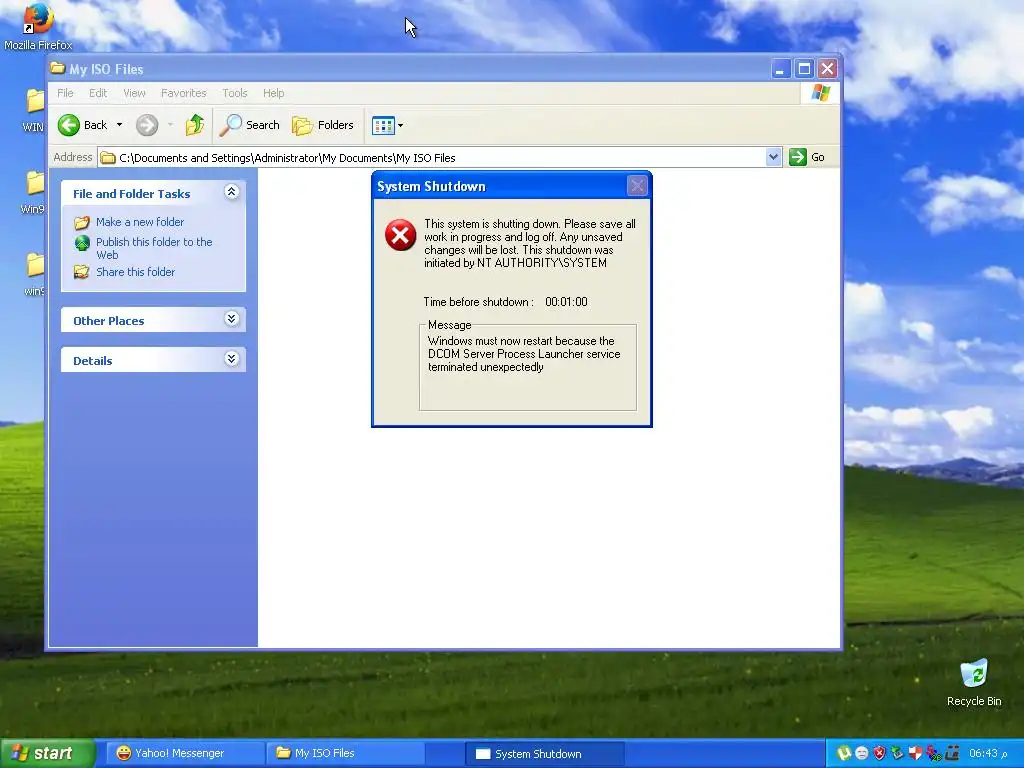Click the DCOM Server Process Launcher message
This screenshot has height=768, width=1024.
(x=524, y=354)
